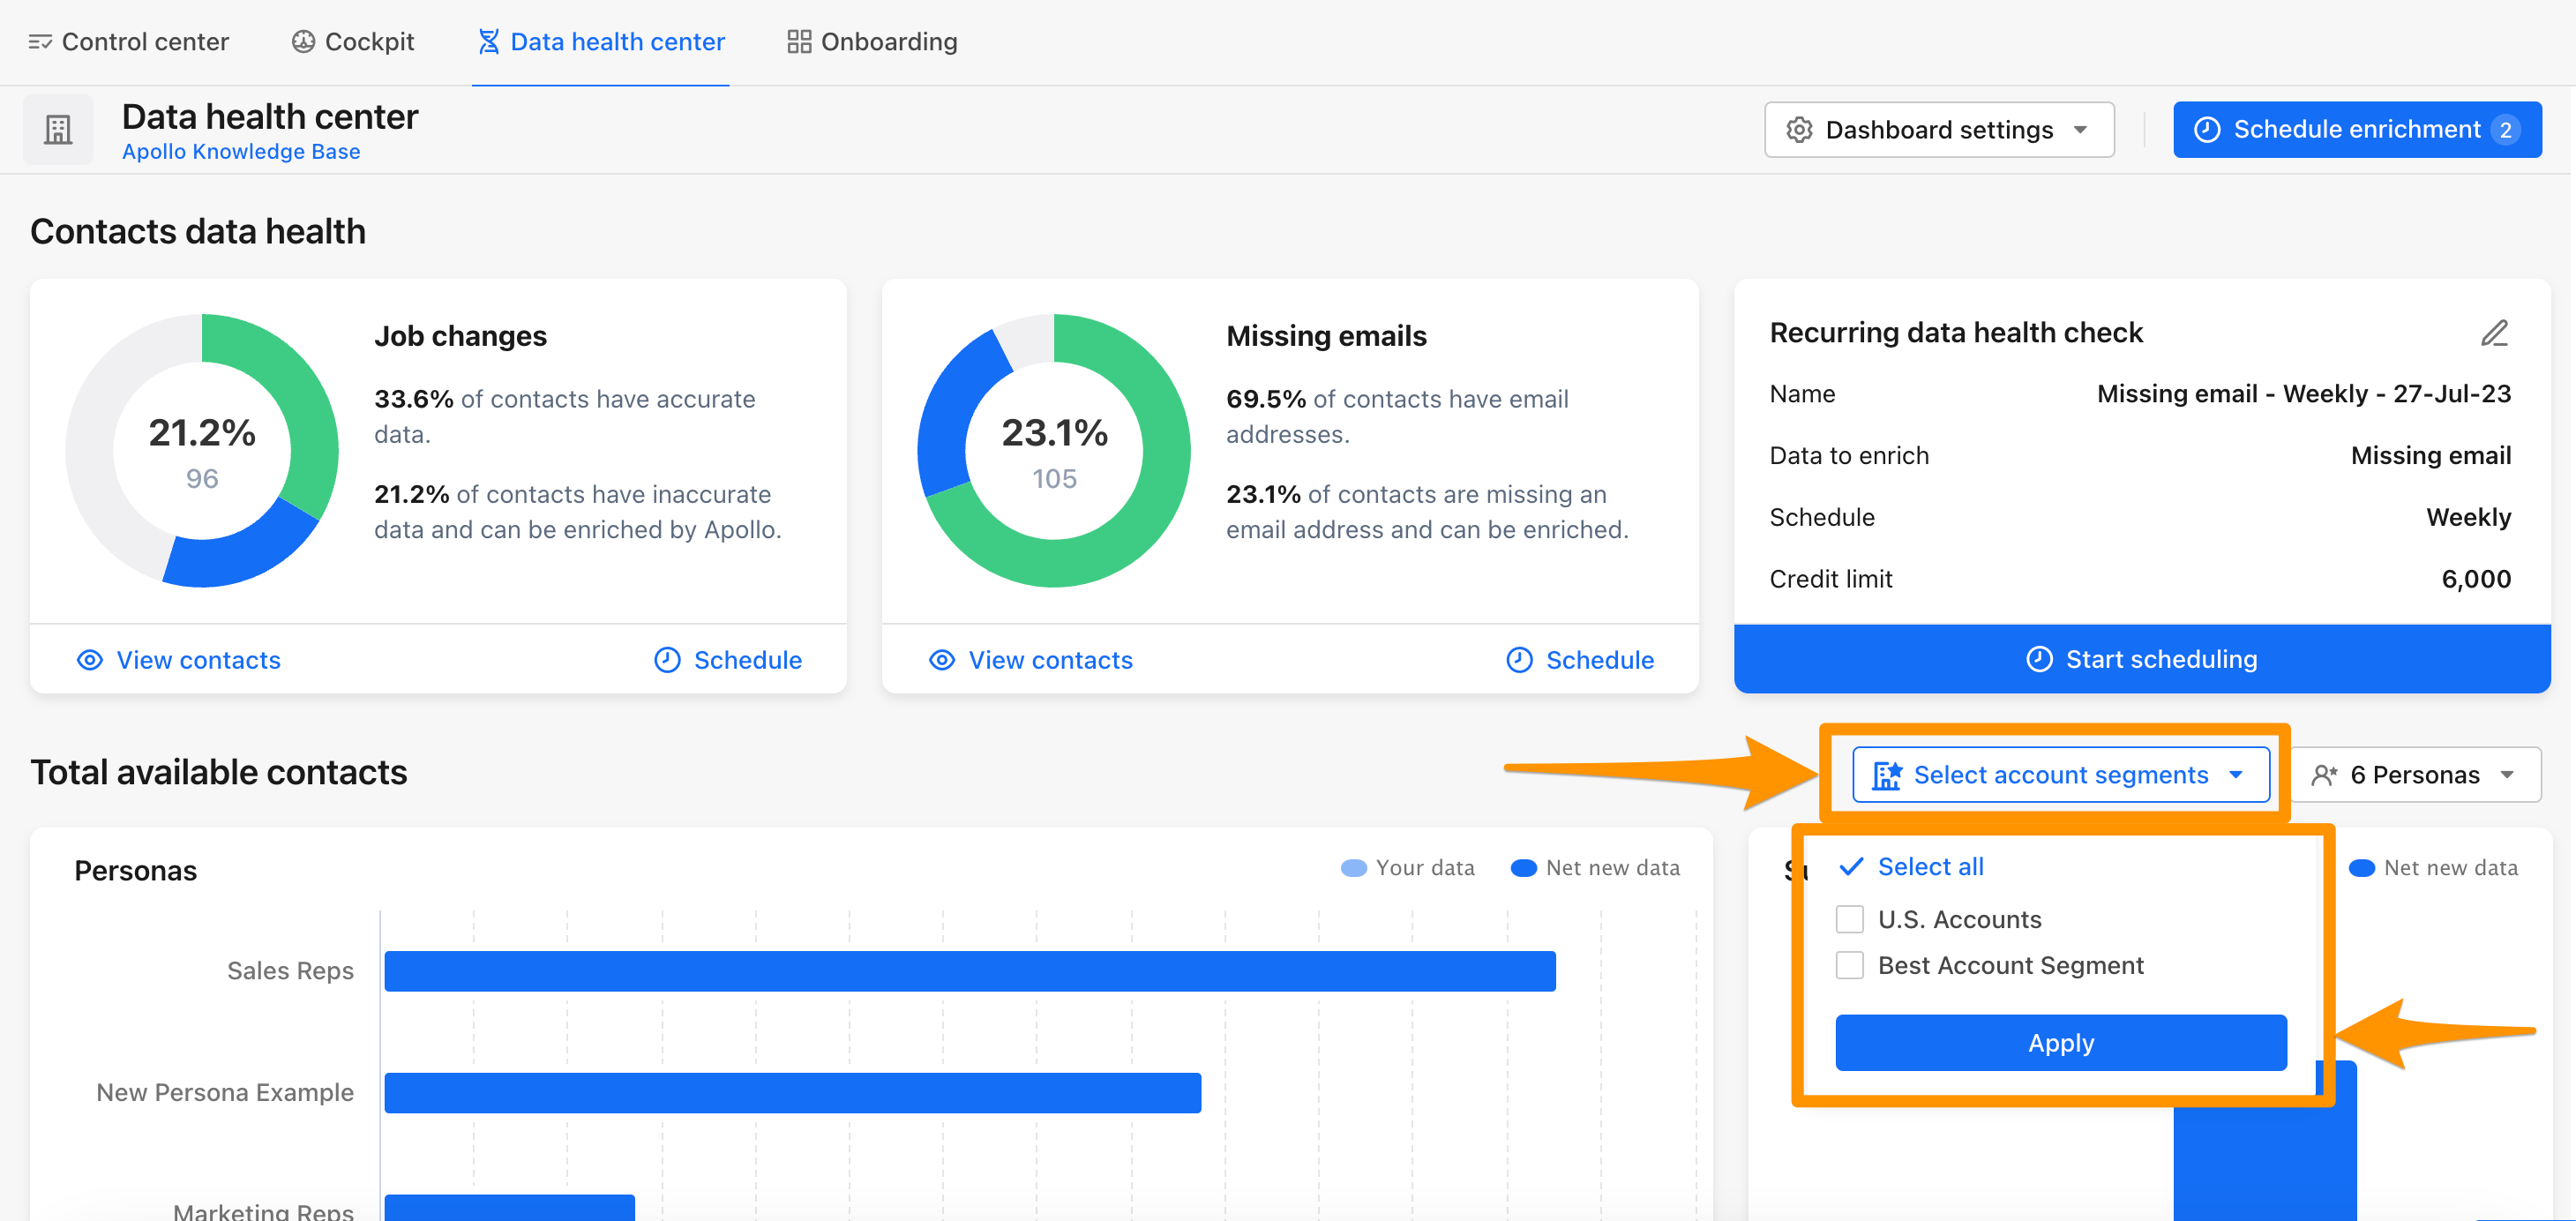Go to the Onboarding tab
2576x1221 pixels.
pyautogui.click(x=872, y=42)
